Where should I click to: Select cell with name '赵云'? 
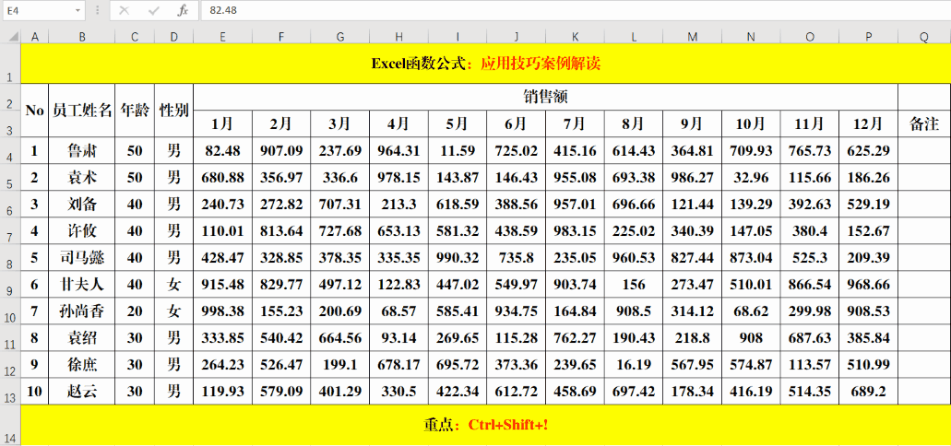(x=82, y=391)
